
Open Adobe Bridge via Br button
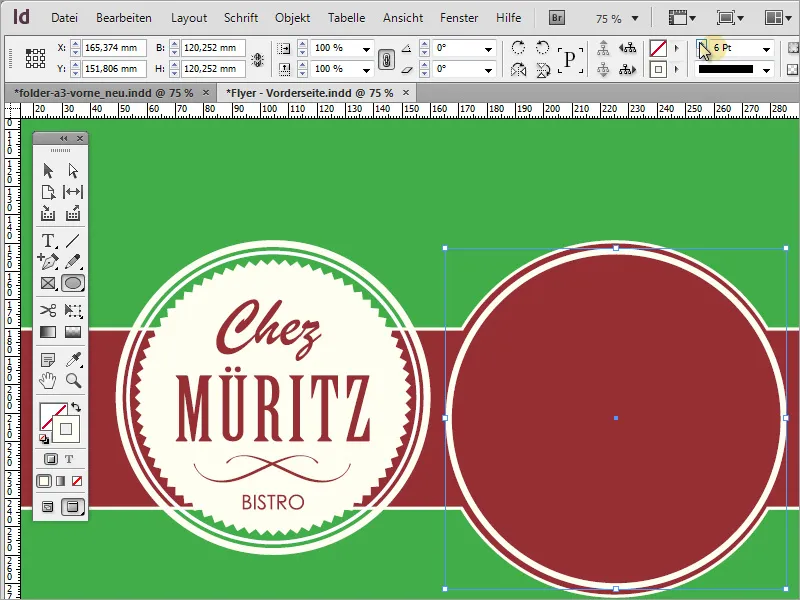pos(557,18)
